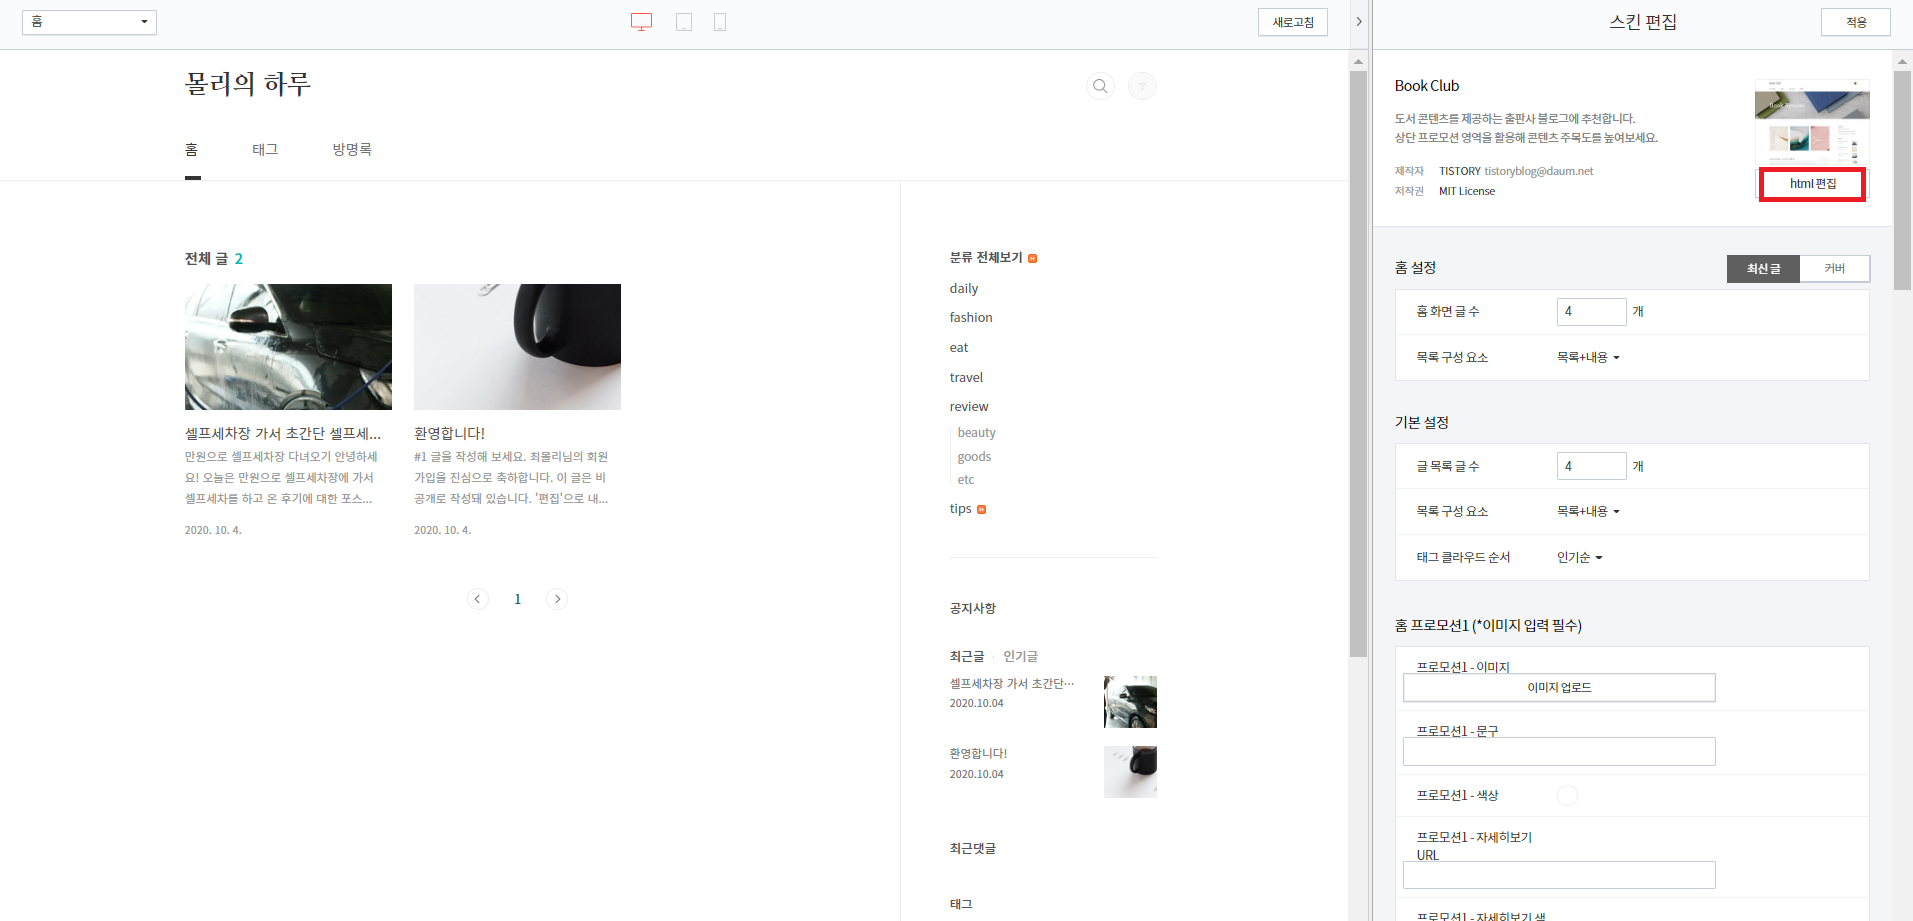This screenshot has height=921, width=1913.
Task: Click the 이미지 업로드 button
Action: click(x=1559, y=687)
